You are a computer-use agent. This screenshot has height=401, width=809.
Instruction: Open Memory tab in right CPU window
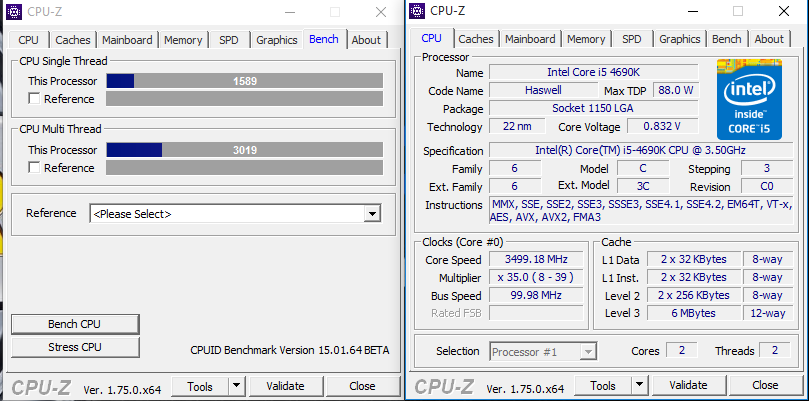pyautogui.click(x=586, y=39)
